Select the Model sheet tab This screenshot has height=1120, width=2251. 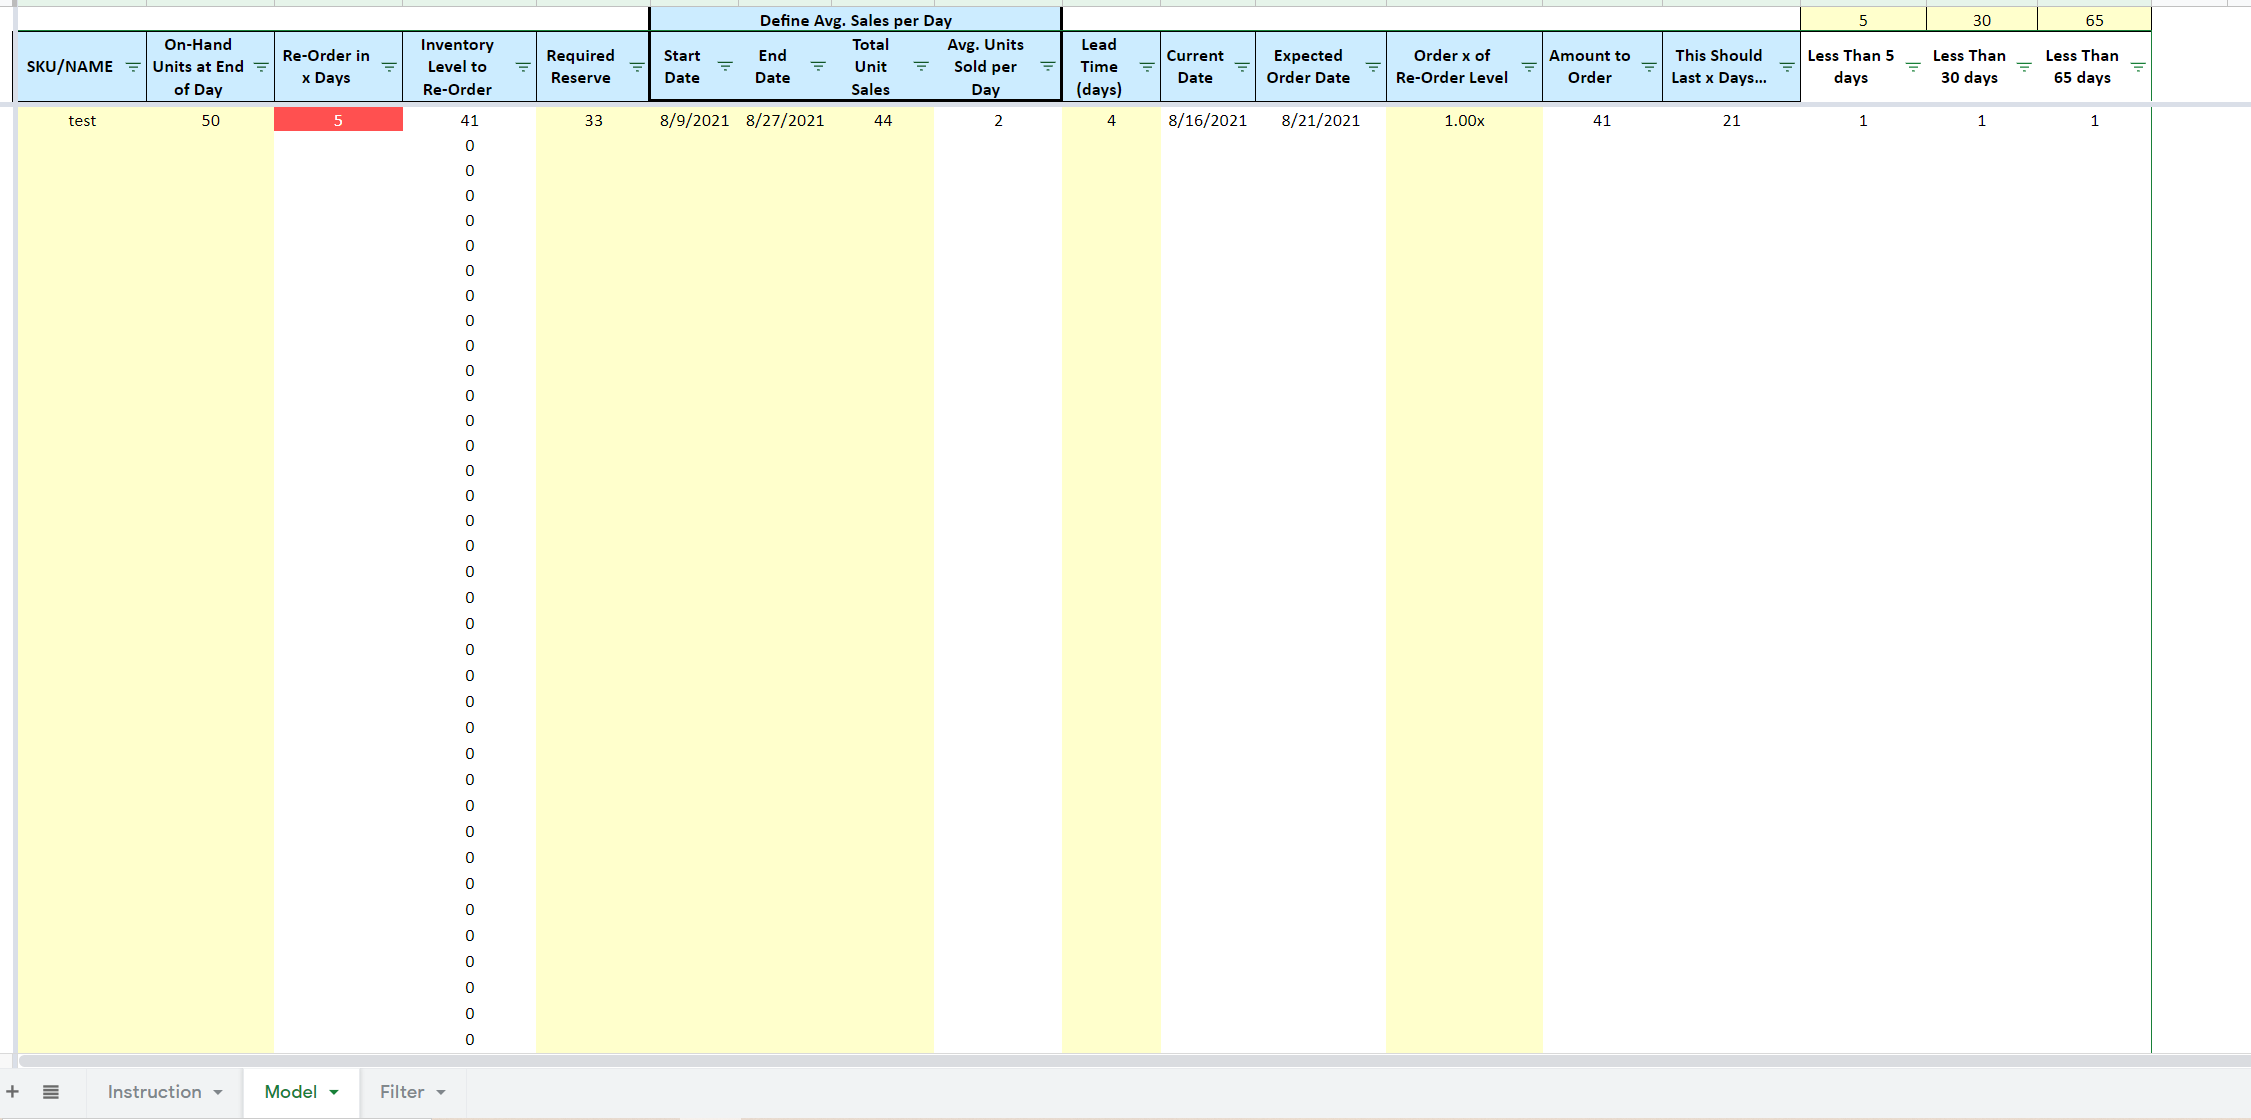293,1092
